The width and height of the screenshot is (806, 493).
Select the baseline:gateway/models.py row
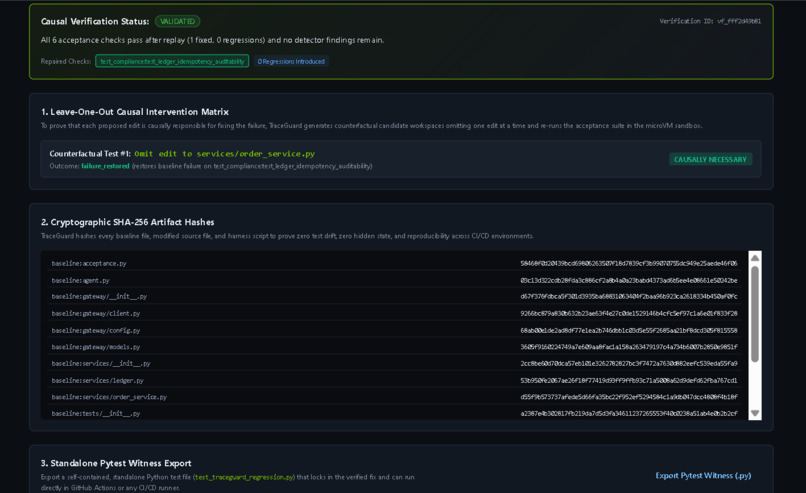[394, 346]
